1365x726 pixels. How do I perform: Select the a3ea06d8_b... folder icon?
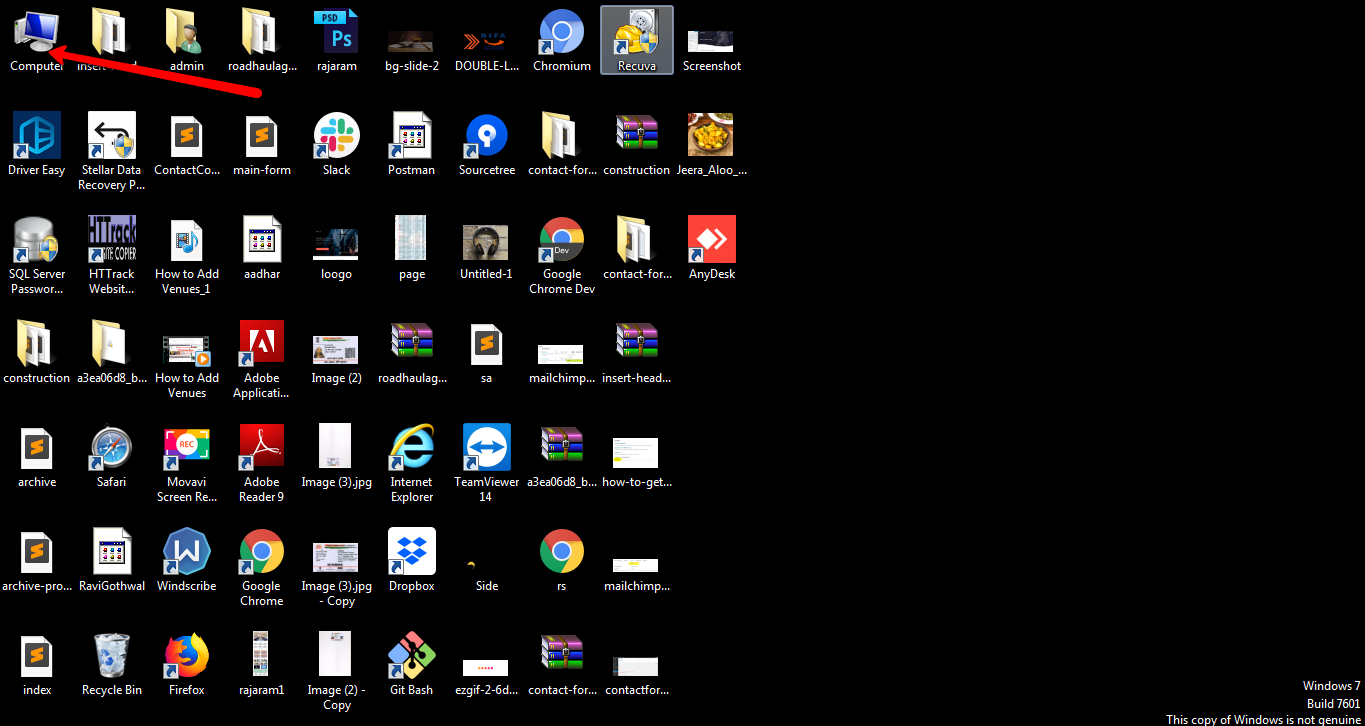click(112, 352)
